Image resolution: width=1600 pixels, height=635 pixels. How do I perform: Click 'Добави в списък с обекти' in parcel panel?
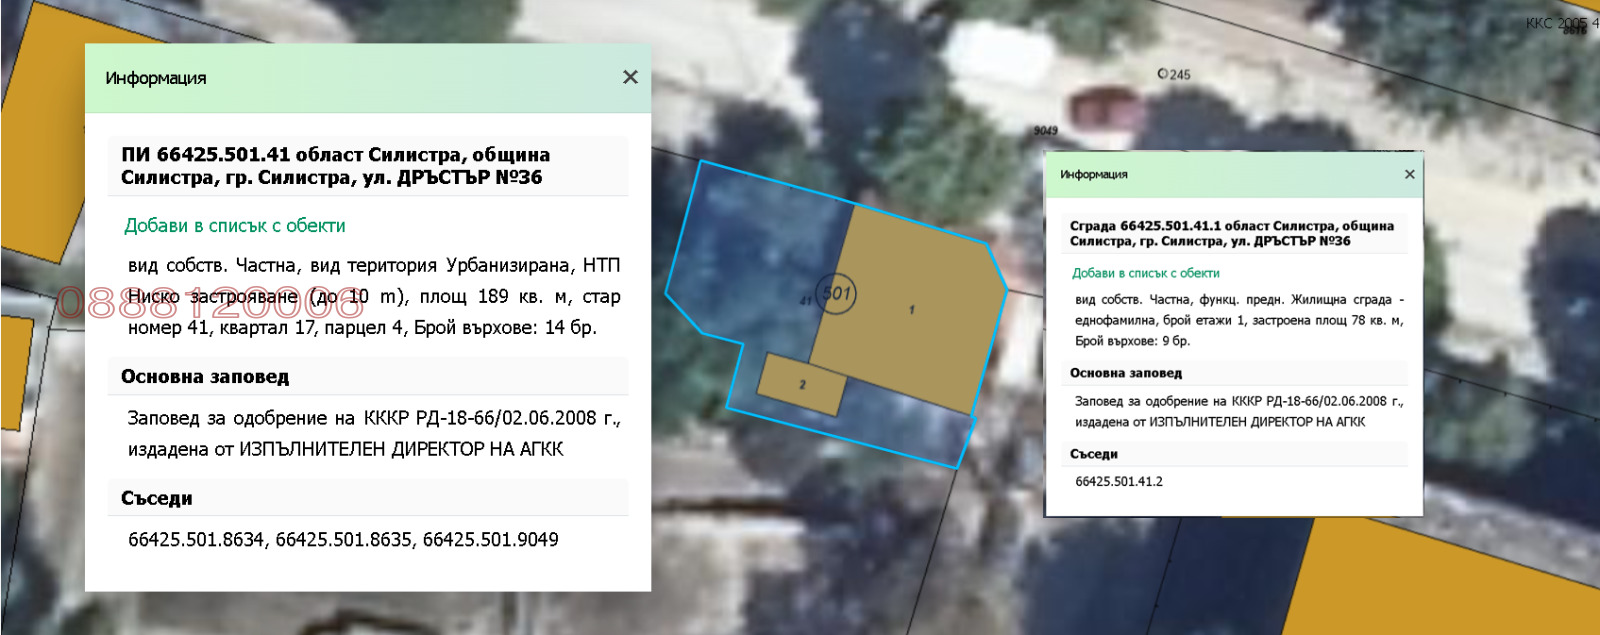click(x=235, y=226)
